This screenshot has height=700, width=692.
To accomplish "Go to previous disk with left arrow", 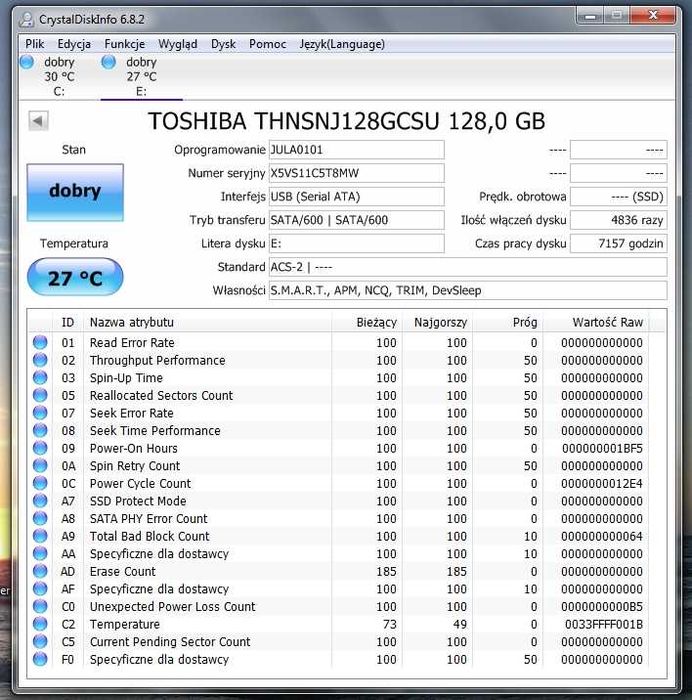I will point(38,121).
